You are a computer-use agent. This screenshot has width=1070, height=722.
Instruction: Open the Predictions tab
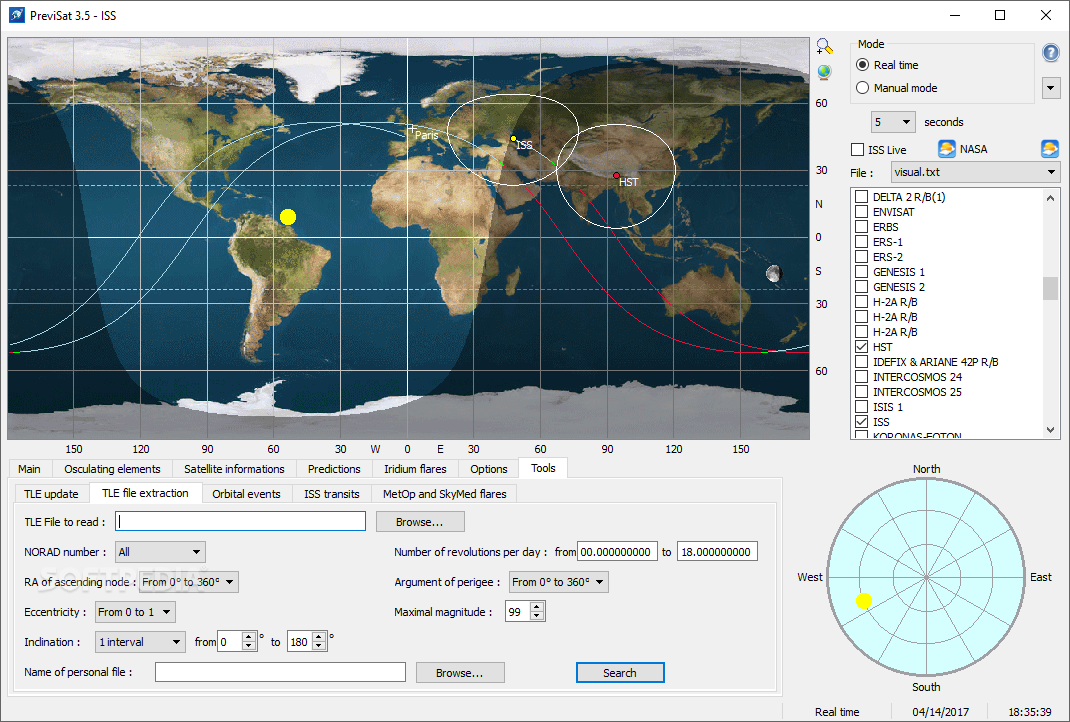[x=334, y=469]
